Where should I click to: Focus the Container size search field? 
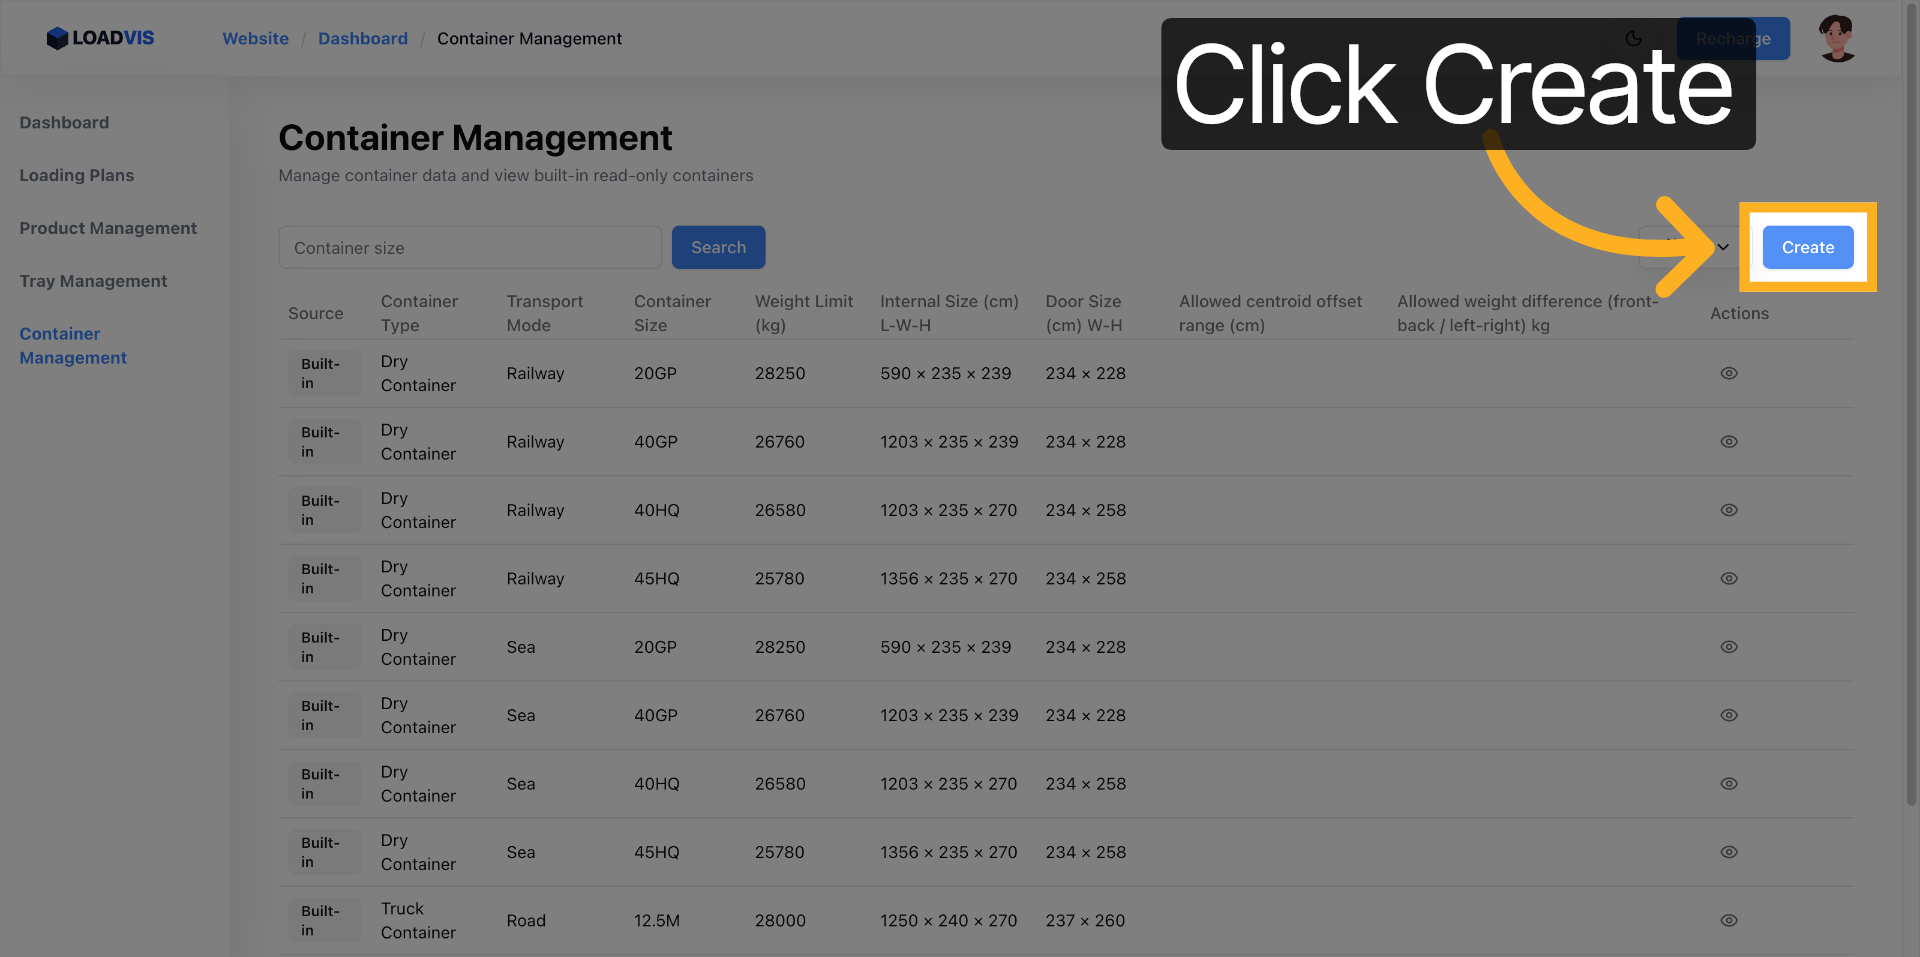point(470,248)
